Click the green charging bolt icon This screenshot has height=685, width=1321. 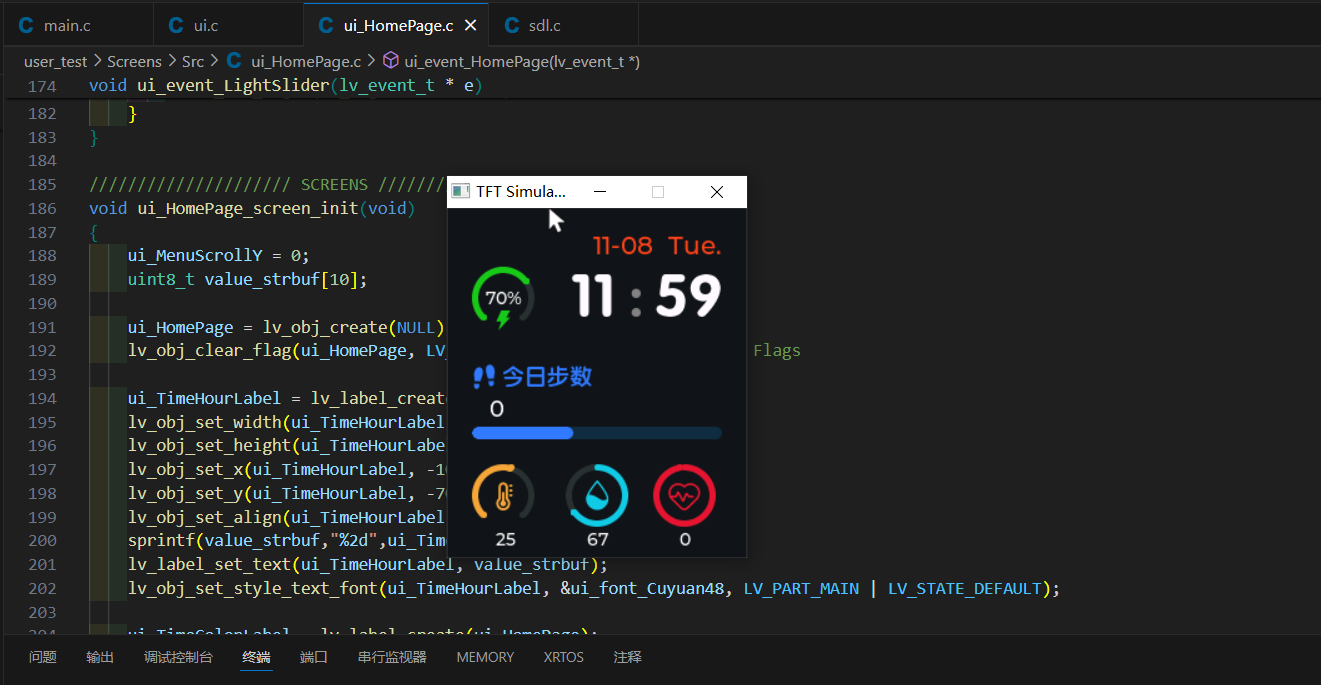(x=503, y=320)
